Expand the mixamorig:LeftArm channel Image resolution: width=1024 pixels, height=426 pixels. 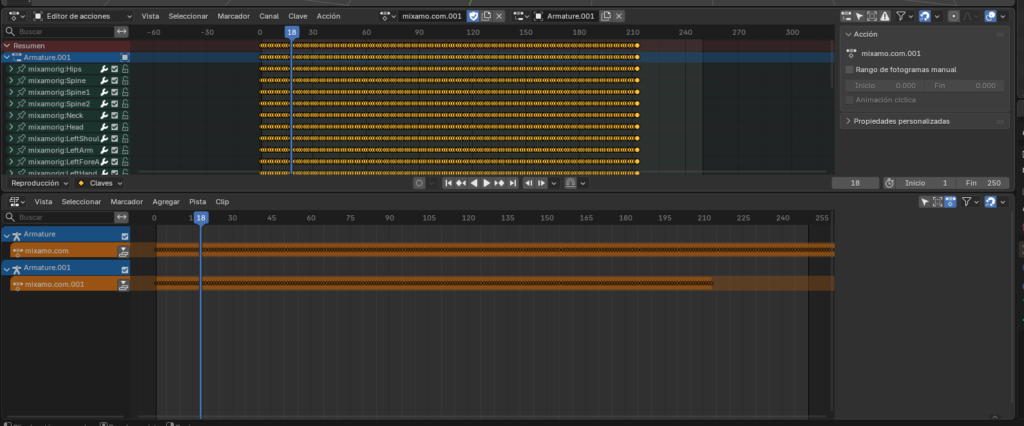coord(10,150)
